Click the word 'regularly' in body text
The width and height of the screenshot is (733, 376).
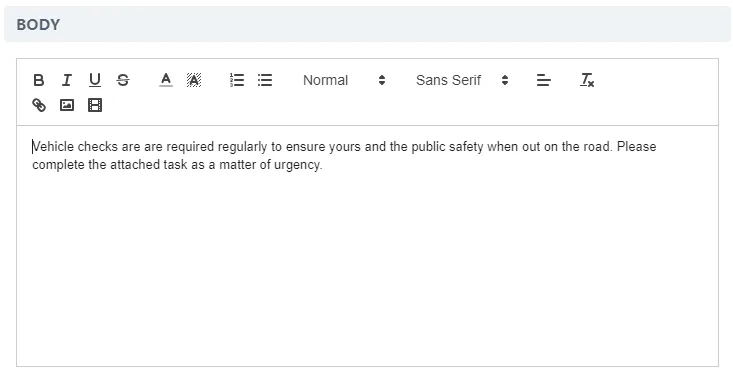coord(242,147)
